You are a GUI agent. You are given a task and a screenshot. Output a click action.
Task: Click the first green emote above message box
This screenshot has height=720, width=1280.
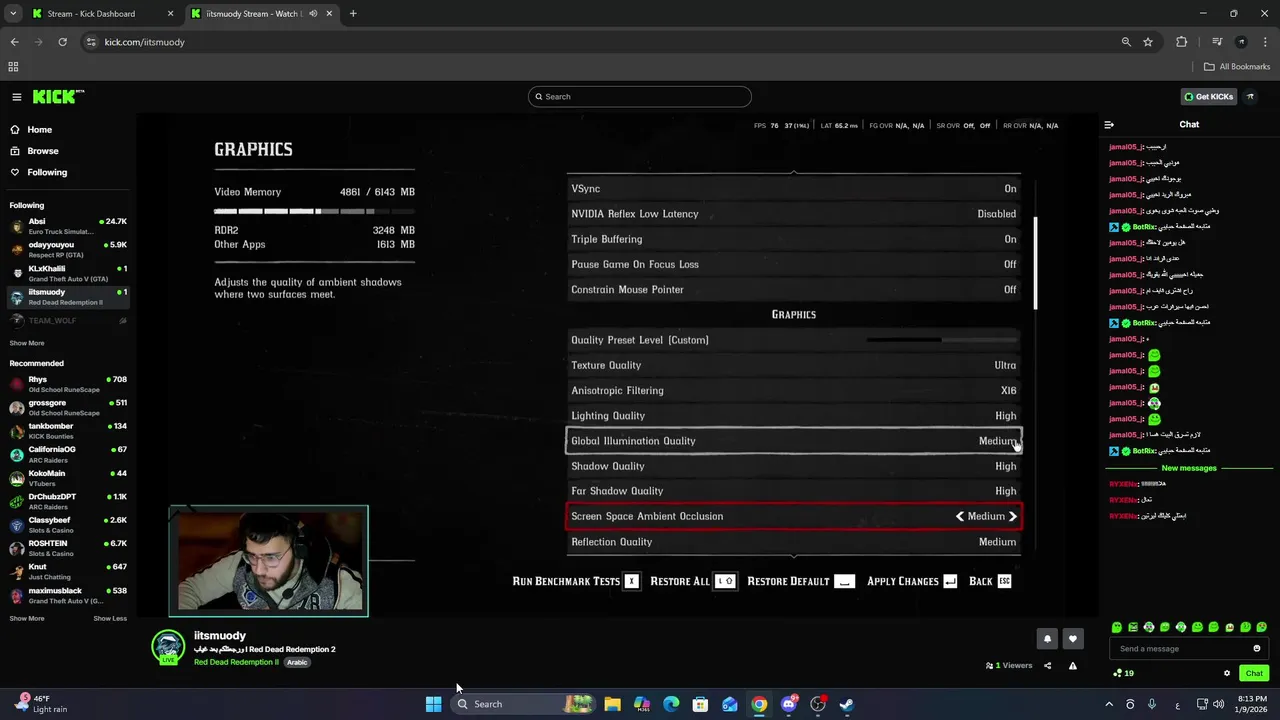click(x=1117, y=628)
